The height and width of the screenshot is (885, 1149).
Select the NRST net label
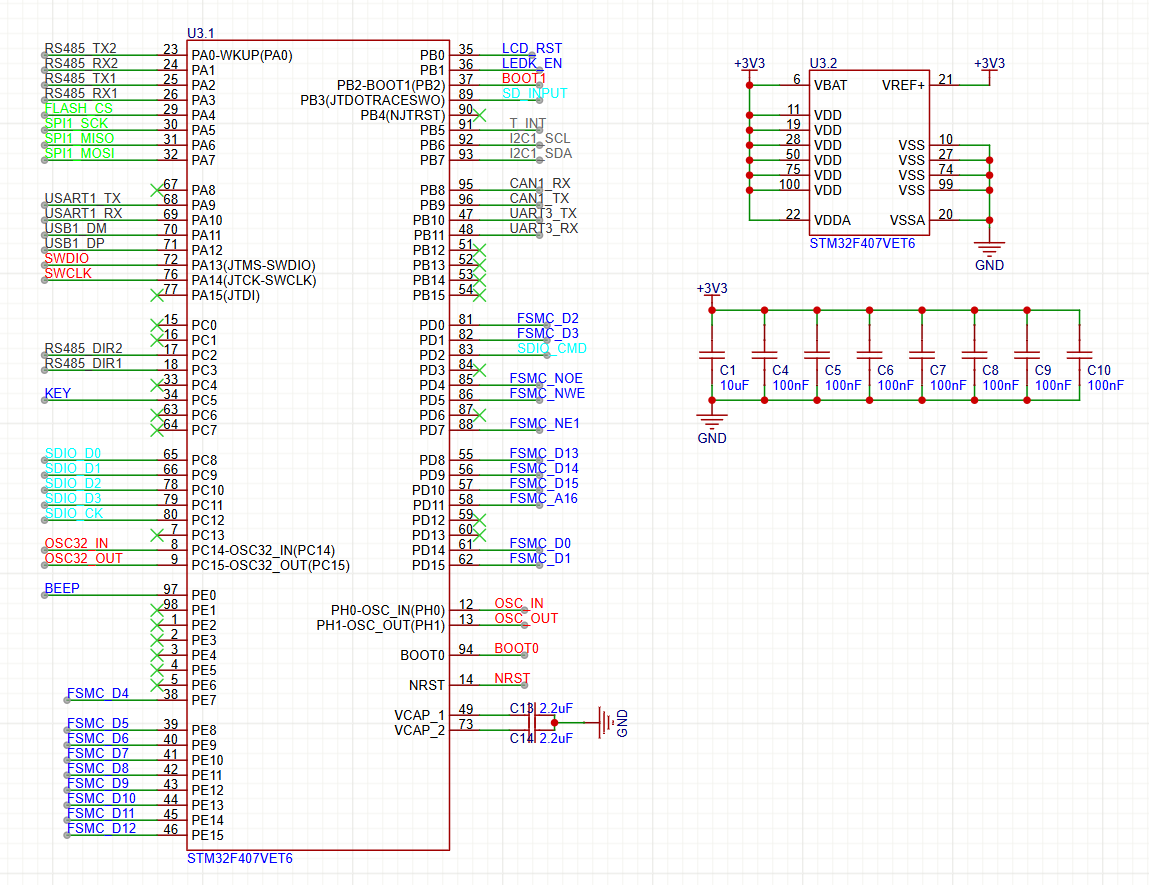512,678
